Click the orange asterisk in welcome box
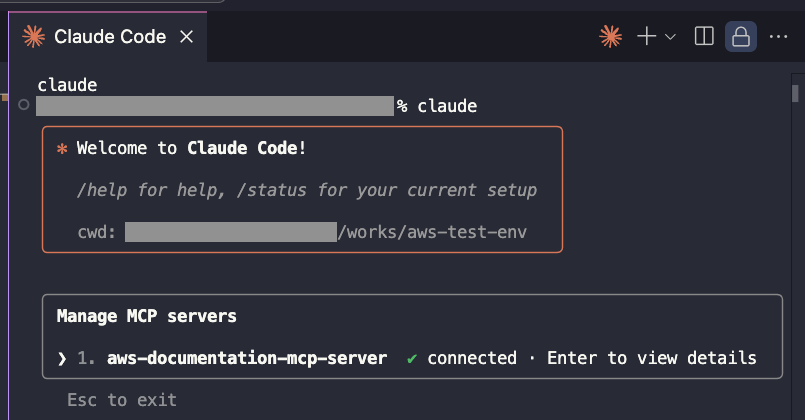This screenshot has height=420, width=805. (x=62, y=149)
